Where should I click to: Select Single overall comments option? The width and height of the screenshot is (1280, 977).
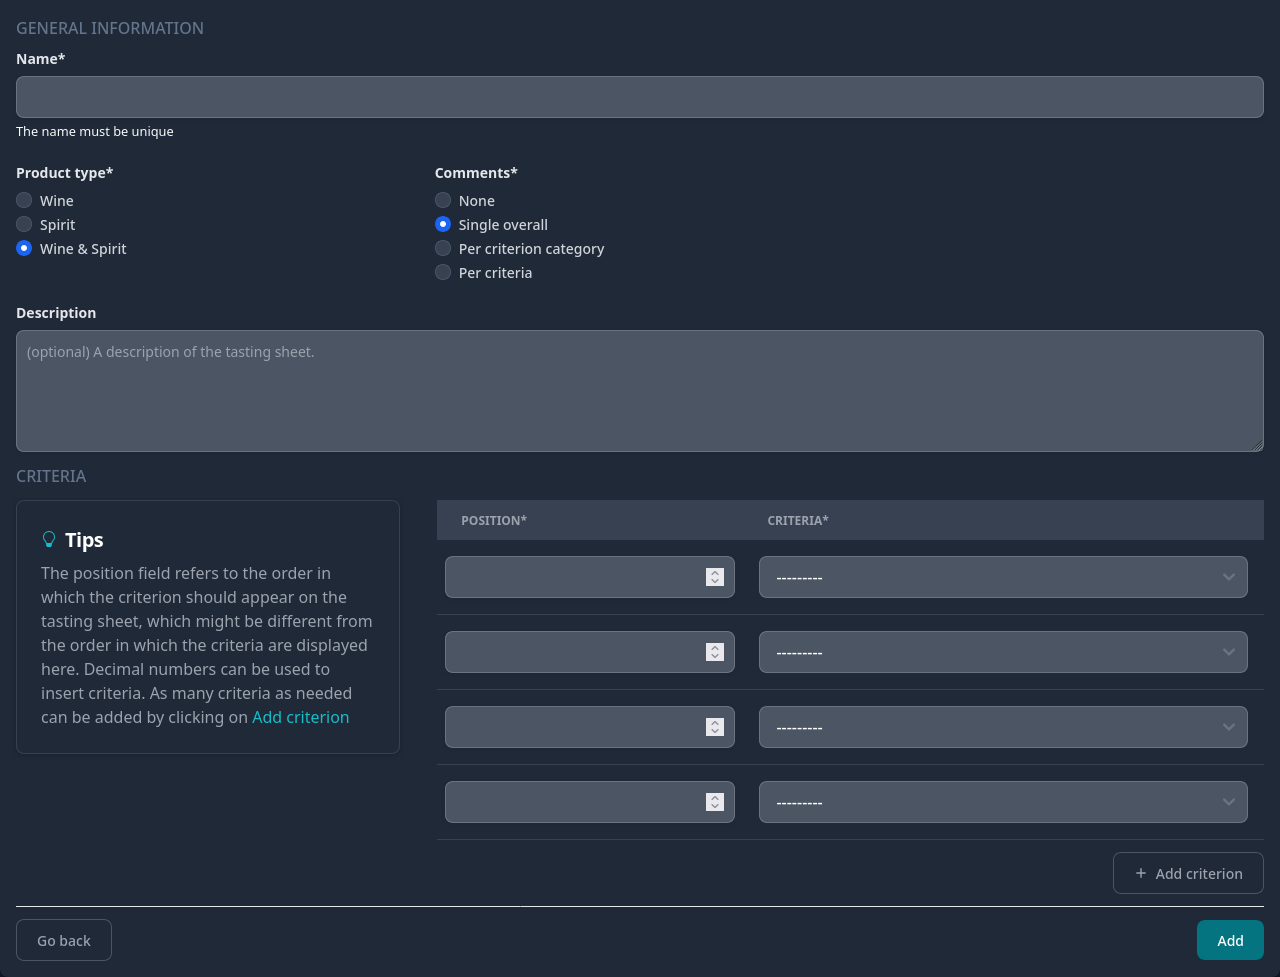443,224
